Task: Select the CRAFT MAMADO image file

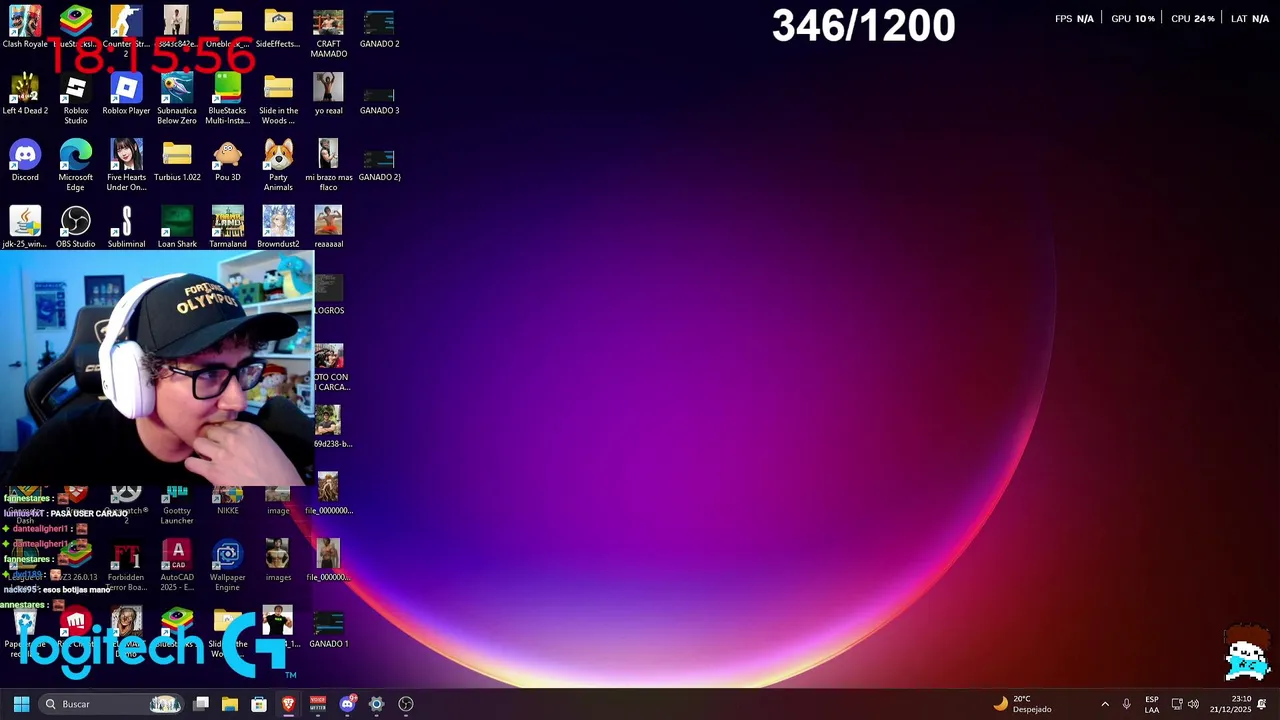Action: (328, 33)
